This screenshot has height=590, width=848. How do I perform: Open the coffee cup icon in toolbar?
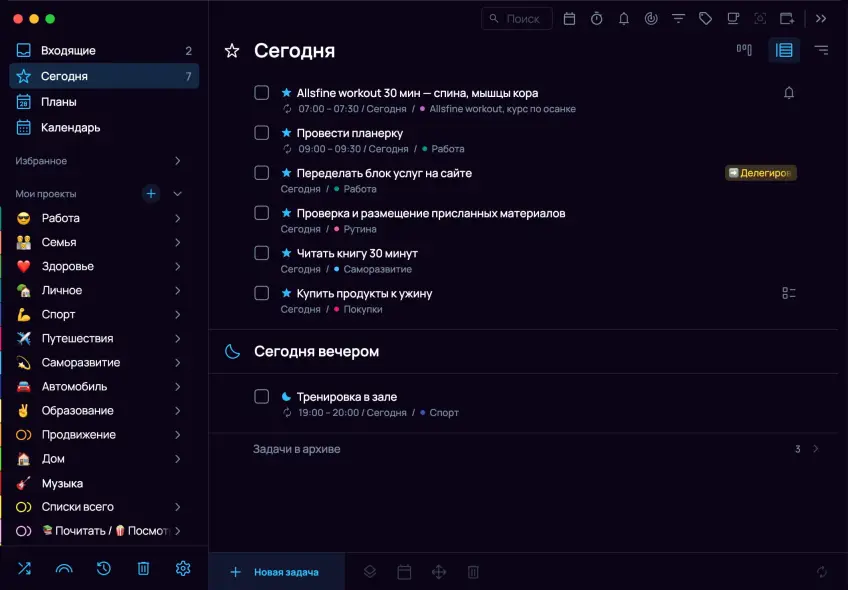(x=733, y=19)
